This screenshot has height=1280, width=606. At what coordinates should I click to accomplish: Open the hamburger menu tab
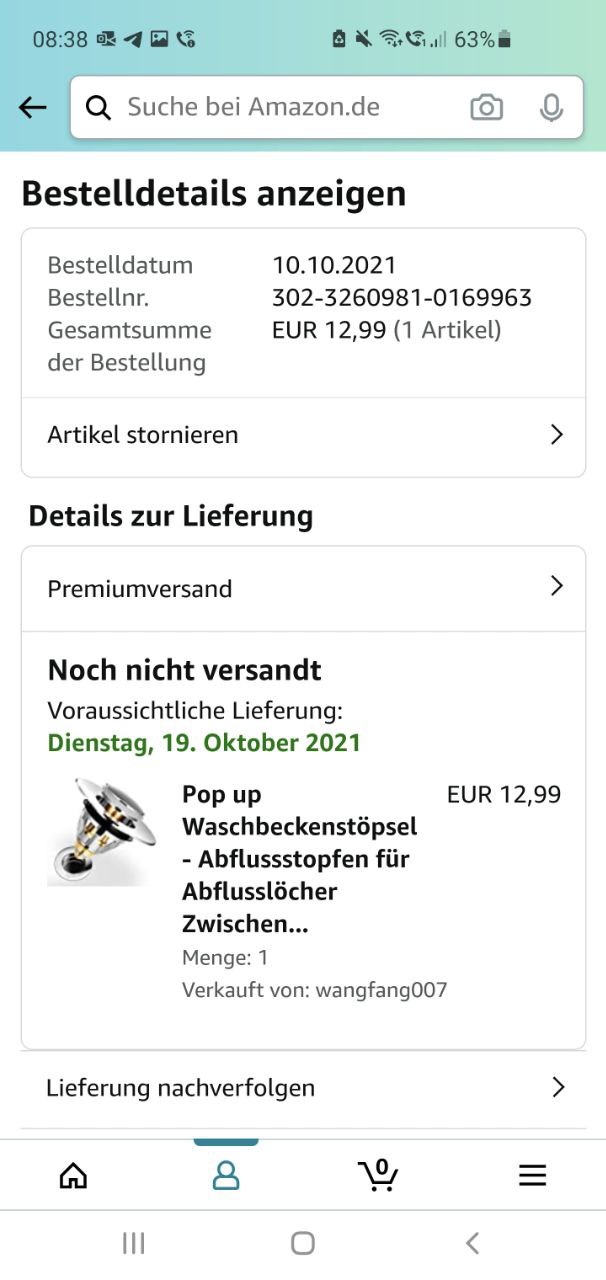point(532,1175)
